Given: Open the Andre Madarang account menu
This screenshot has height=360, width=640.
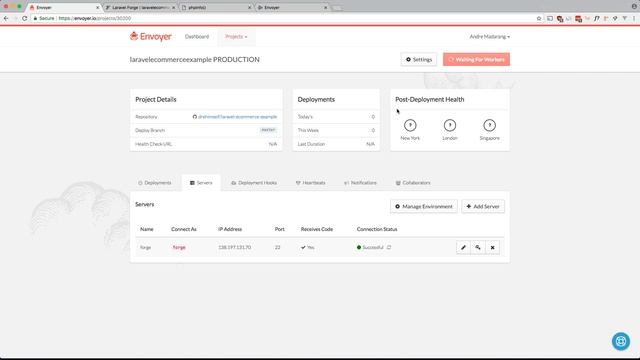Looking at the screenshot, I should tap(489, 36).
